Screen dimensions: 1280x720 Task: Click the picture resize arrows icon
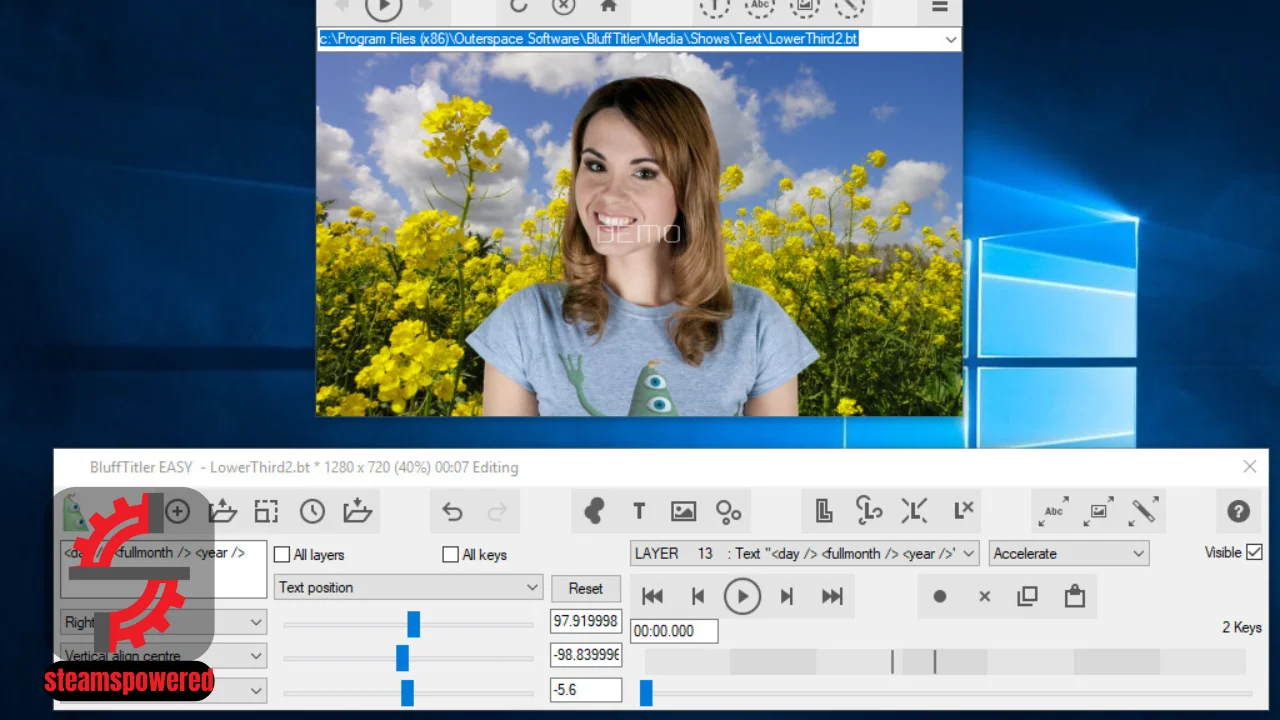tap(1099, 511)
